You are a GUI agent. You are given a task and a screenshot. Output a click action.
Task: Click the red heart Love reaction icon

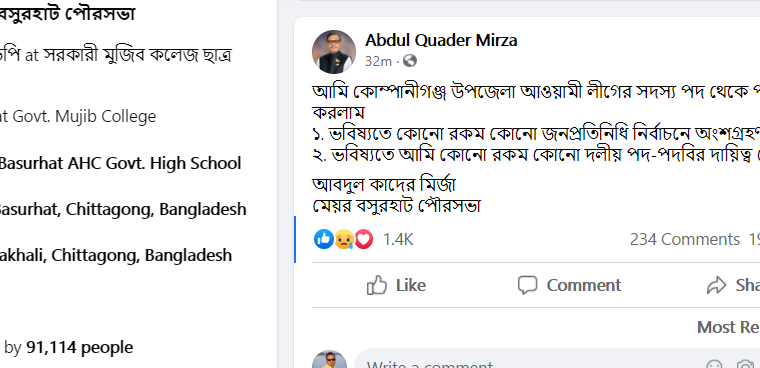pyautogui.click(x=364, y=239)
